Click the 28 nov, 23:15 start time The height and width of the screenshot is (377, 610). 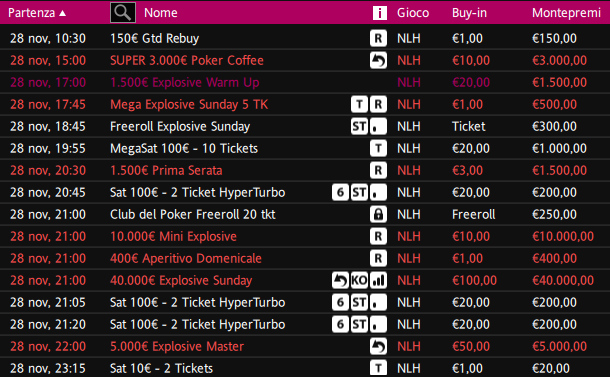coord(47,368)
